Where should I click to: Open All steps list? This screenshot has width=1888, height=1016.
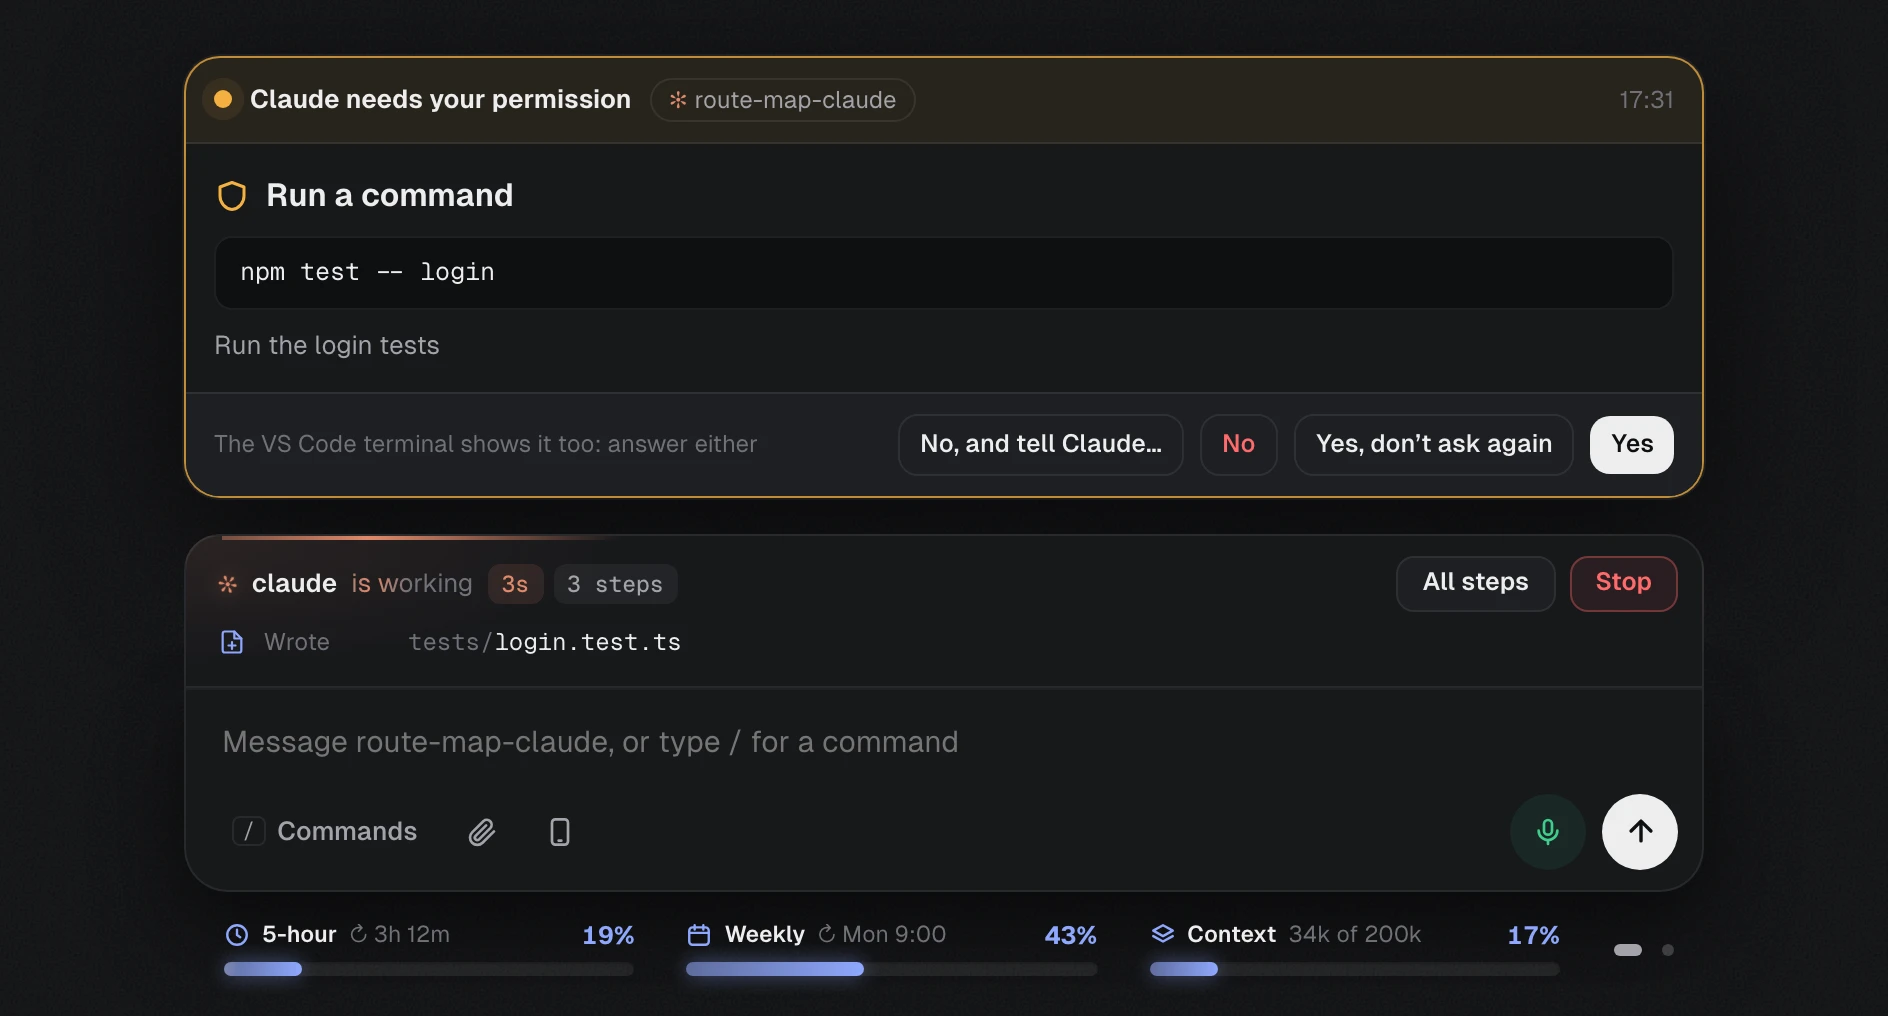1475,583
